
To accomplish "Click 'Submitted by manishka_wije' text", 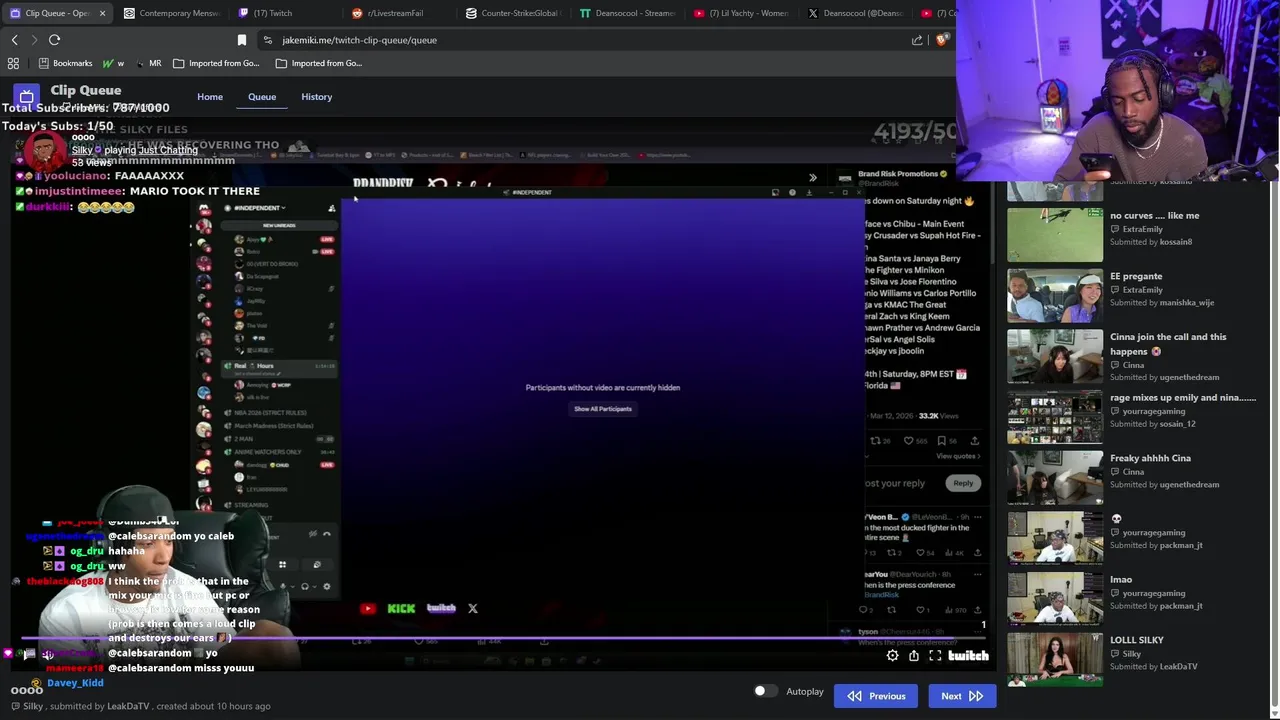I will coord(1162,303).
